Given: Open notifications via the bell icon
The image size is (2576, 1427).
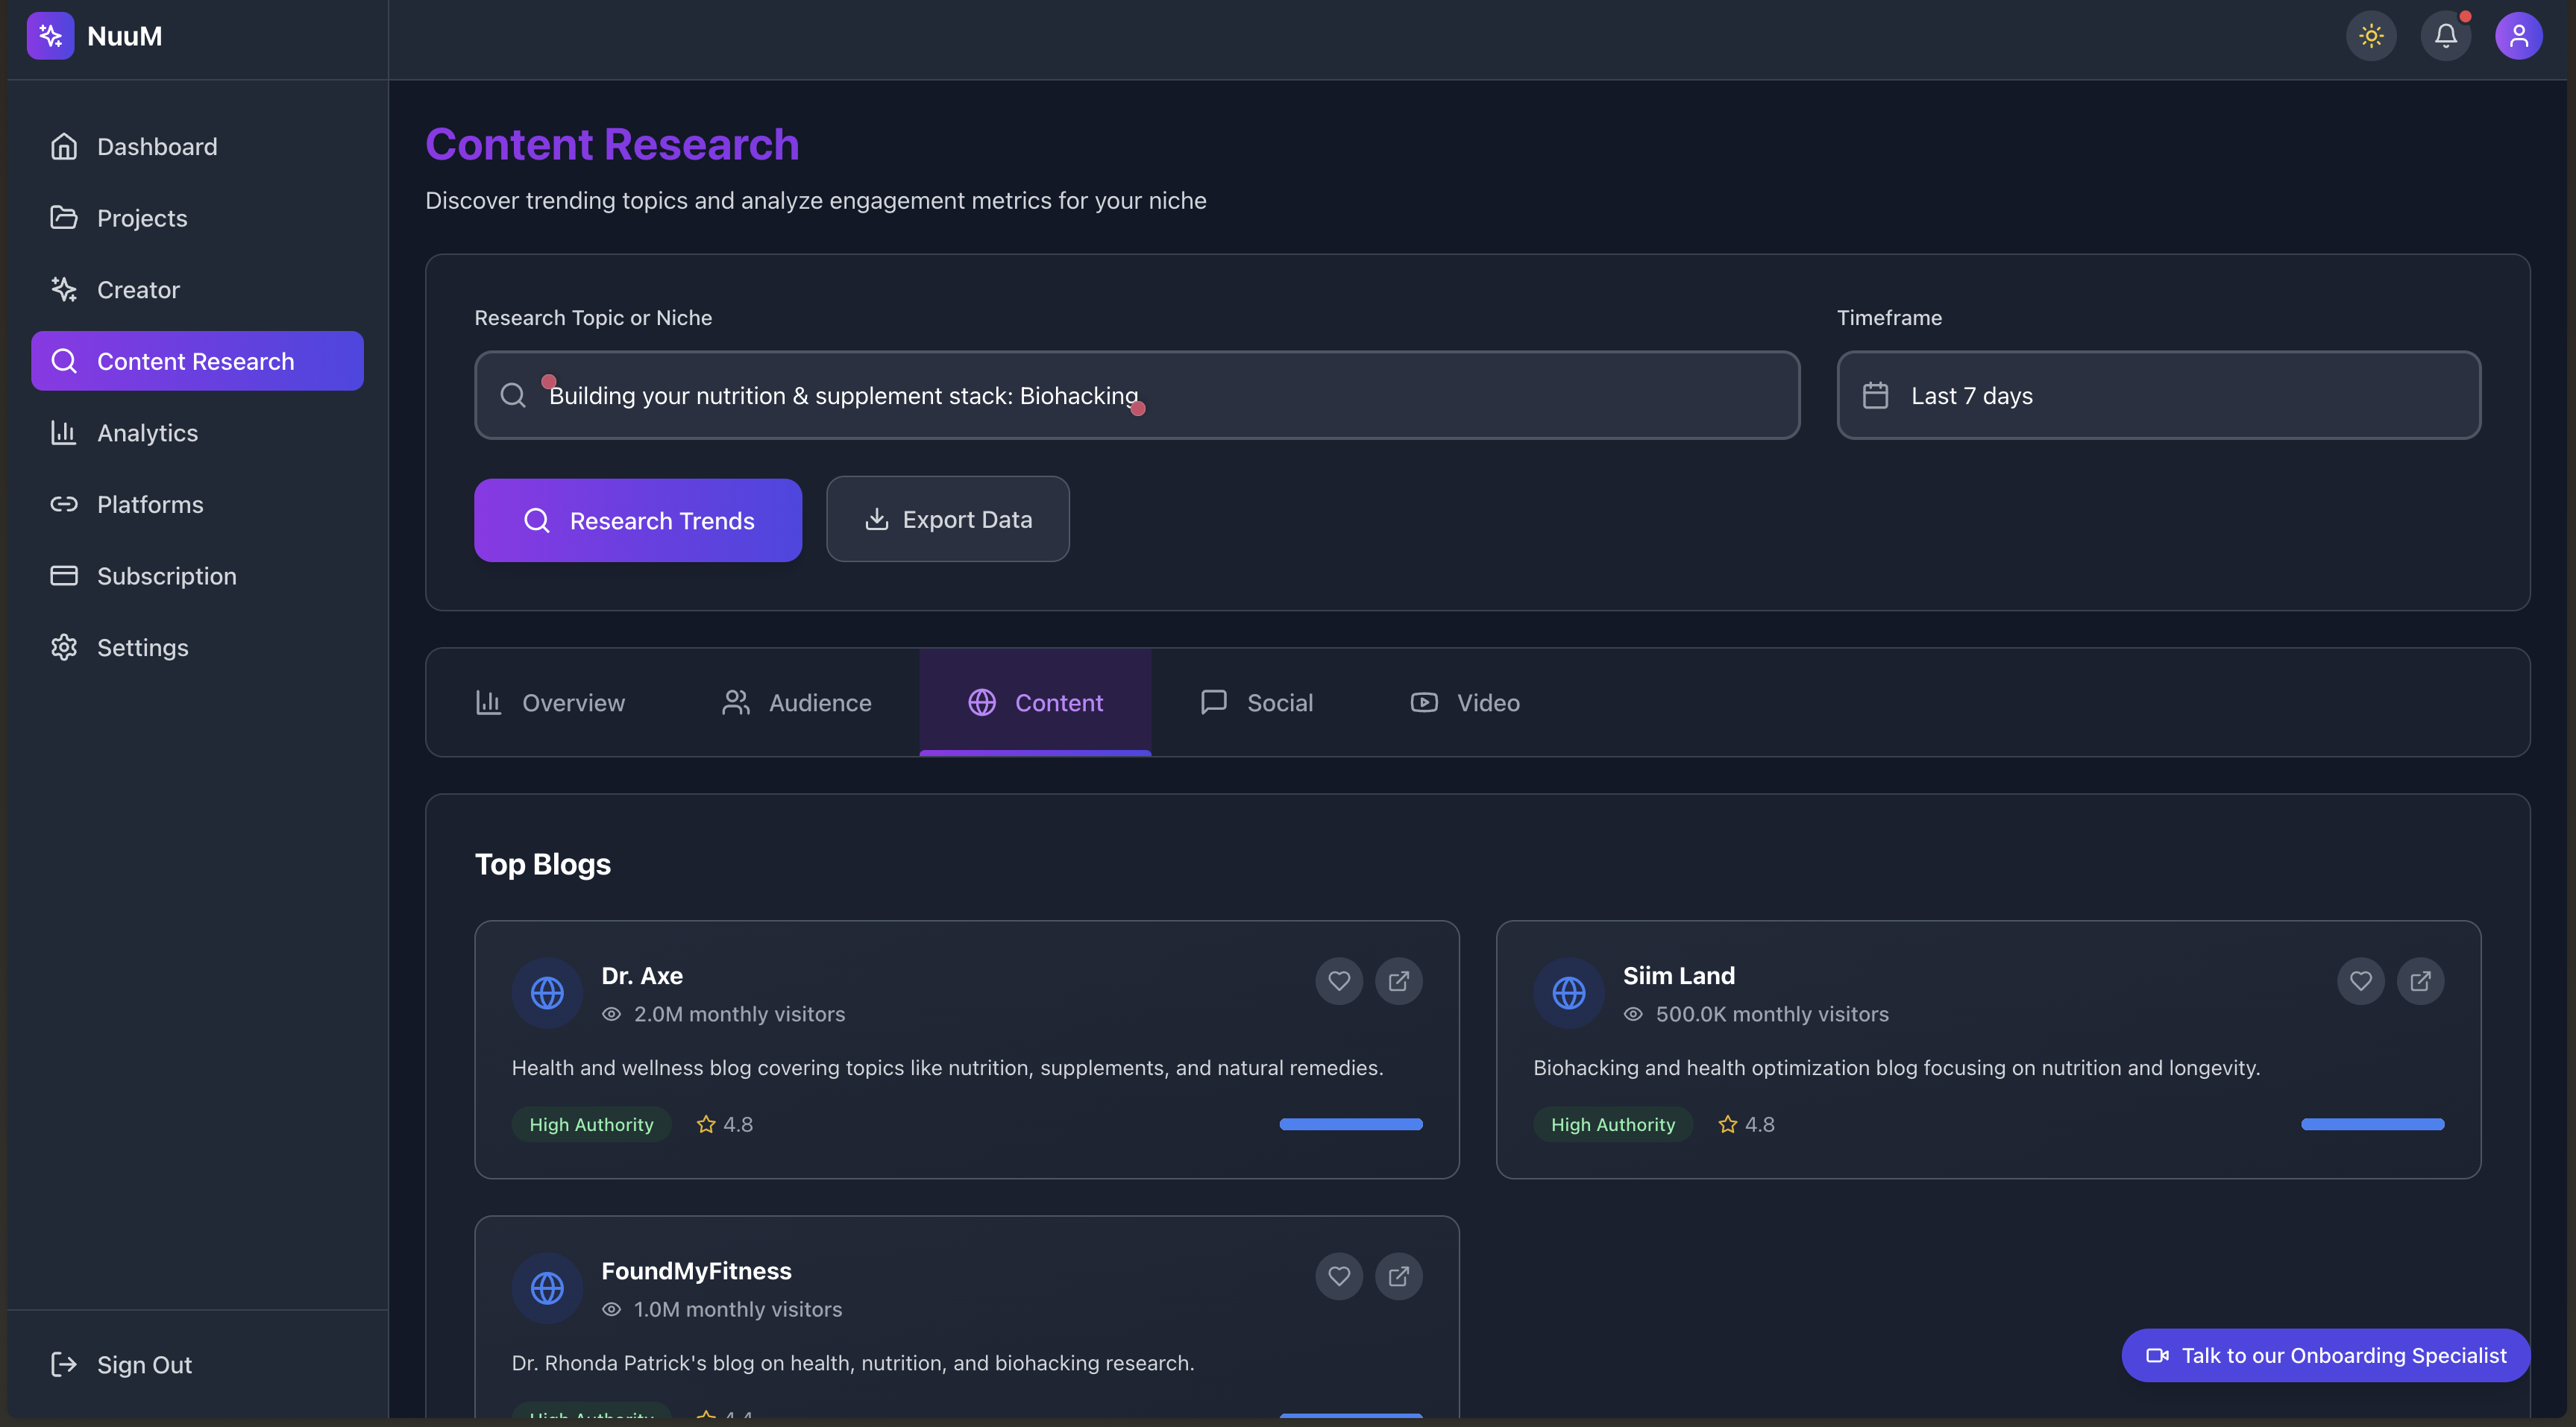Looking at the screenshot, I should 2445,35.
